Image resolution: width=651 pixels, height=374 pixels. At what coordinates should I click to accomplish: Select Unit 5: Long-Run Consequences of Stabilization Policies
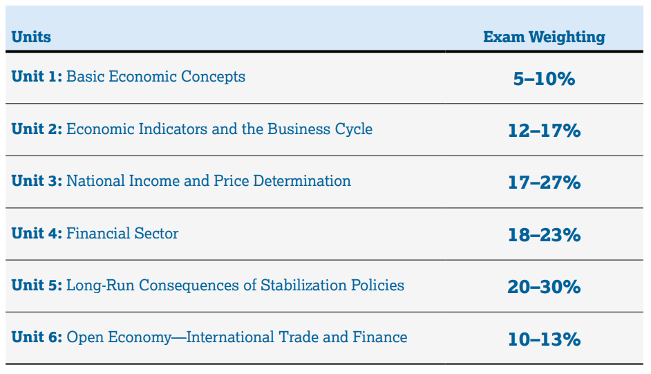[x=208, y=286]
